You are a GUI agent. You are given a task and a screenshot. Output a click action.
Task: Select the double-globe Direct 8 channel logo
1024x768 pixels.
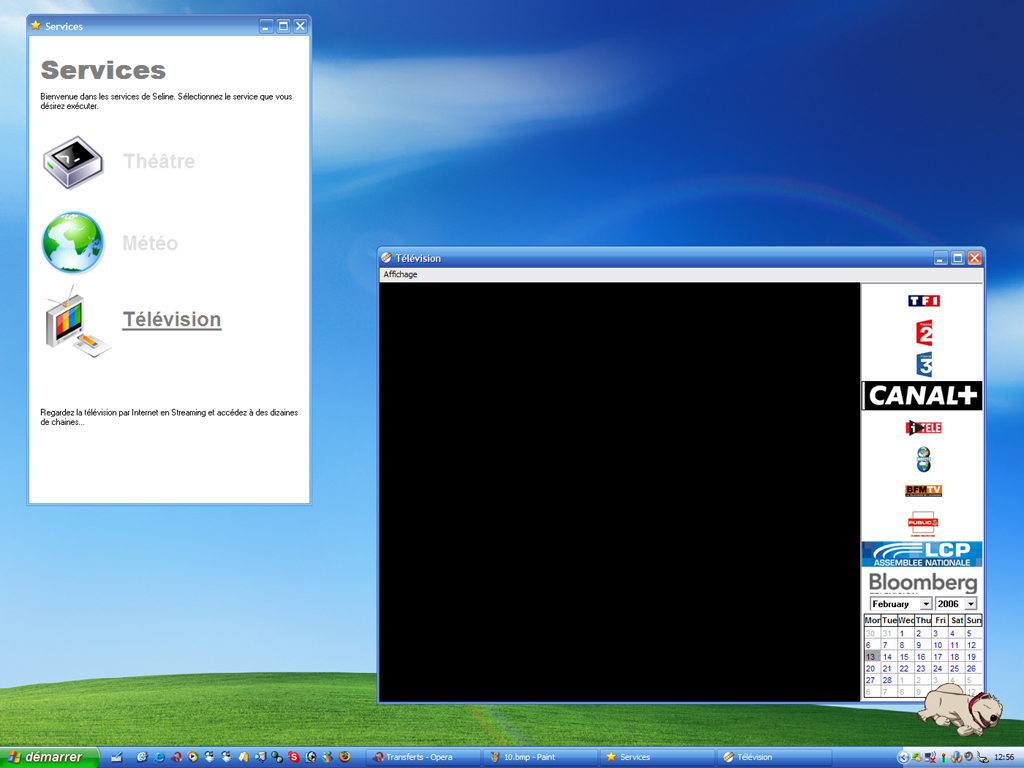tap(923, 459)
